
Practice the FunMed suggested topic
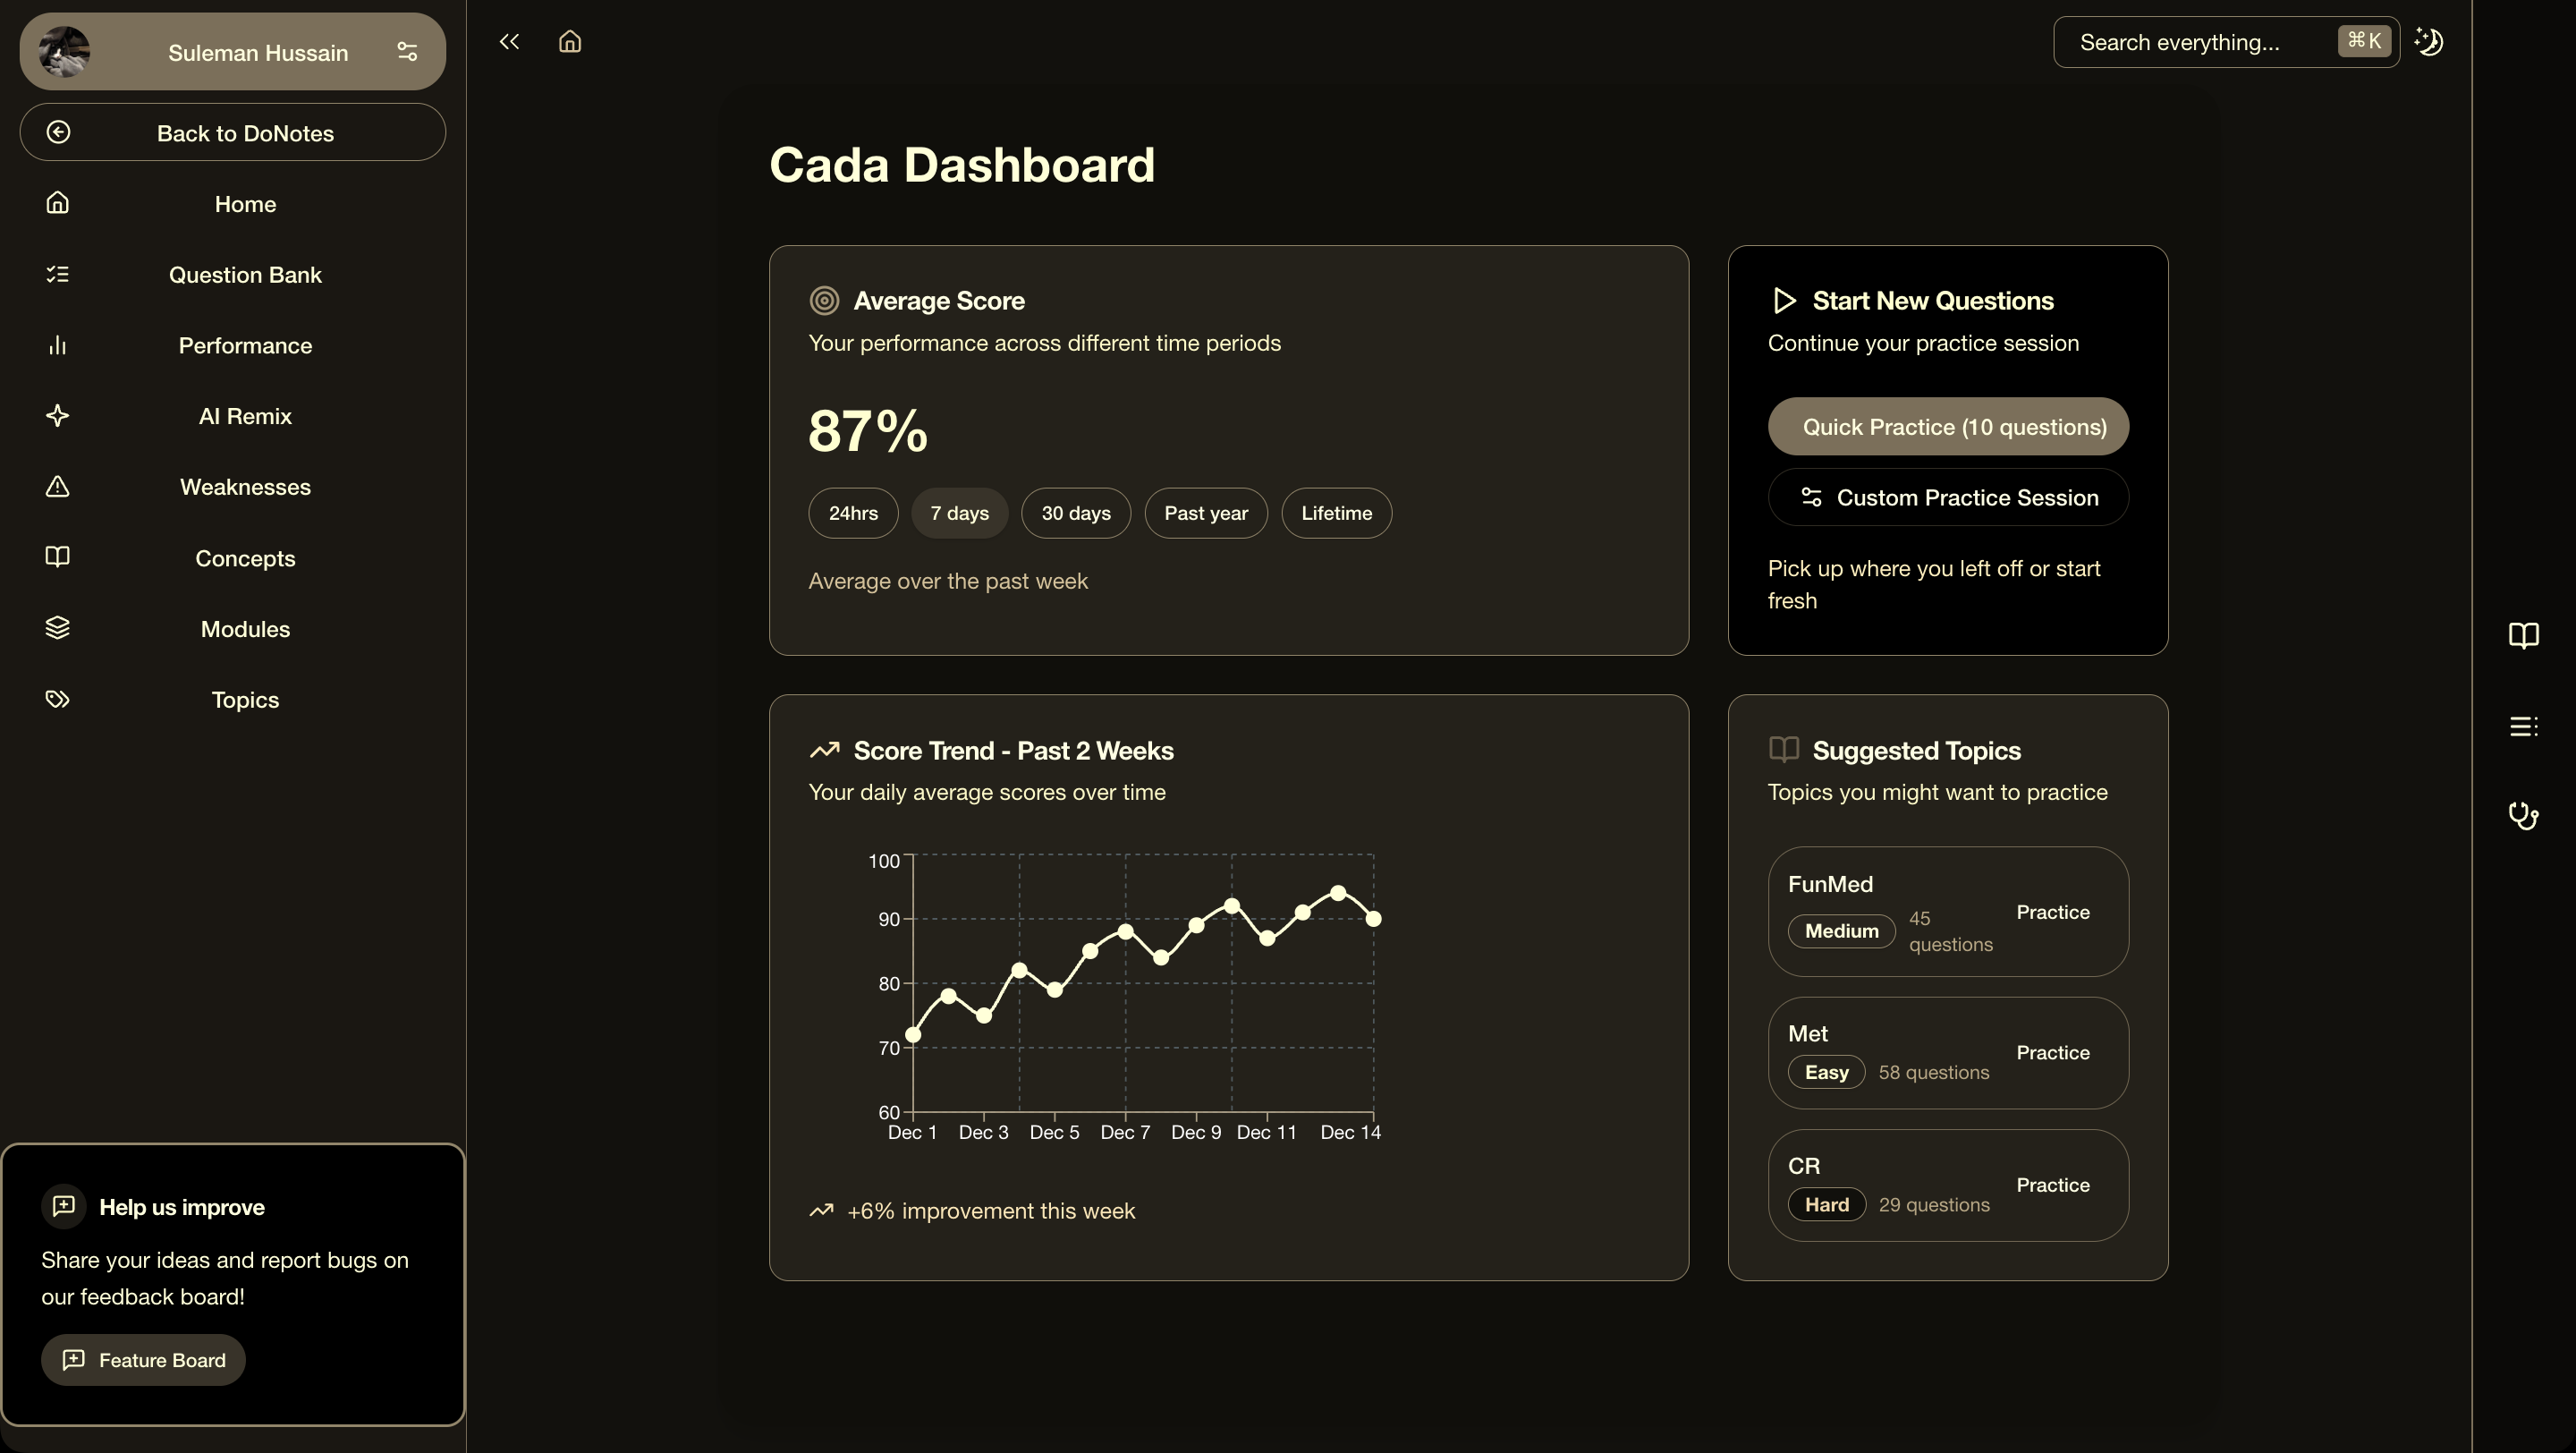coord(2052,912)
